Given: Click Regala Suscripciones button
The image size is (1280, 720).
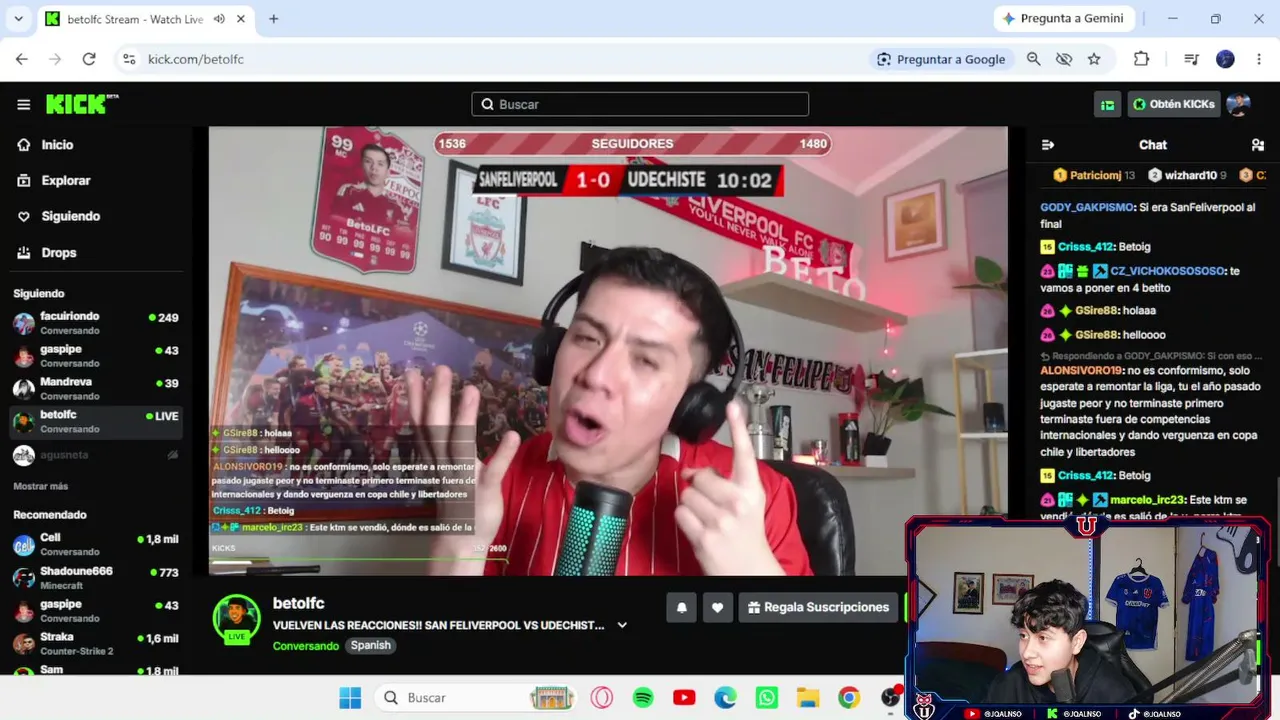Looking at the screenshot, I should (818, 607).
